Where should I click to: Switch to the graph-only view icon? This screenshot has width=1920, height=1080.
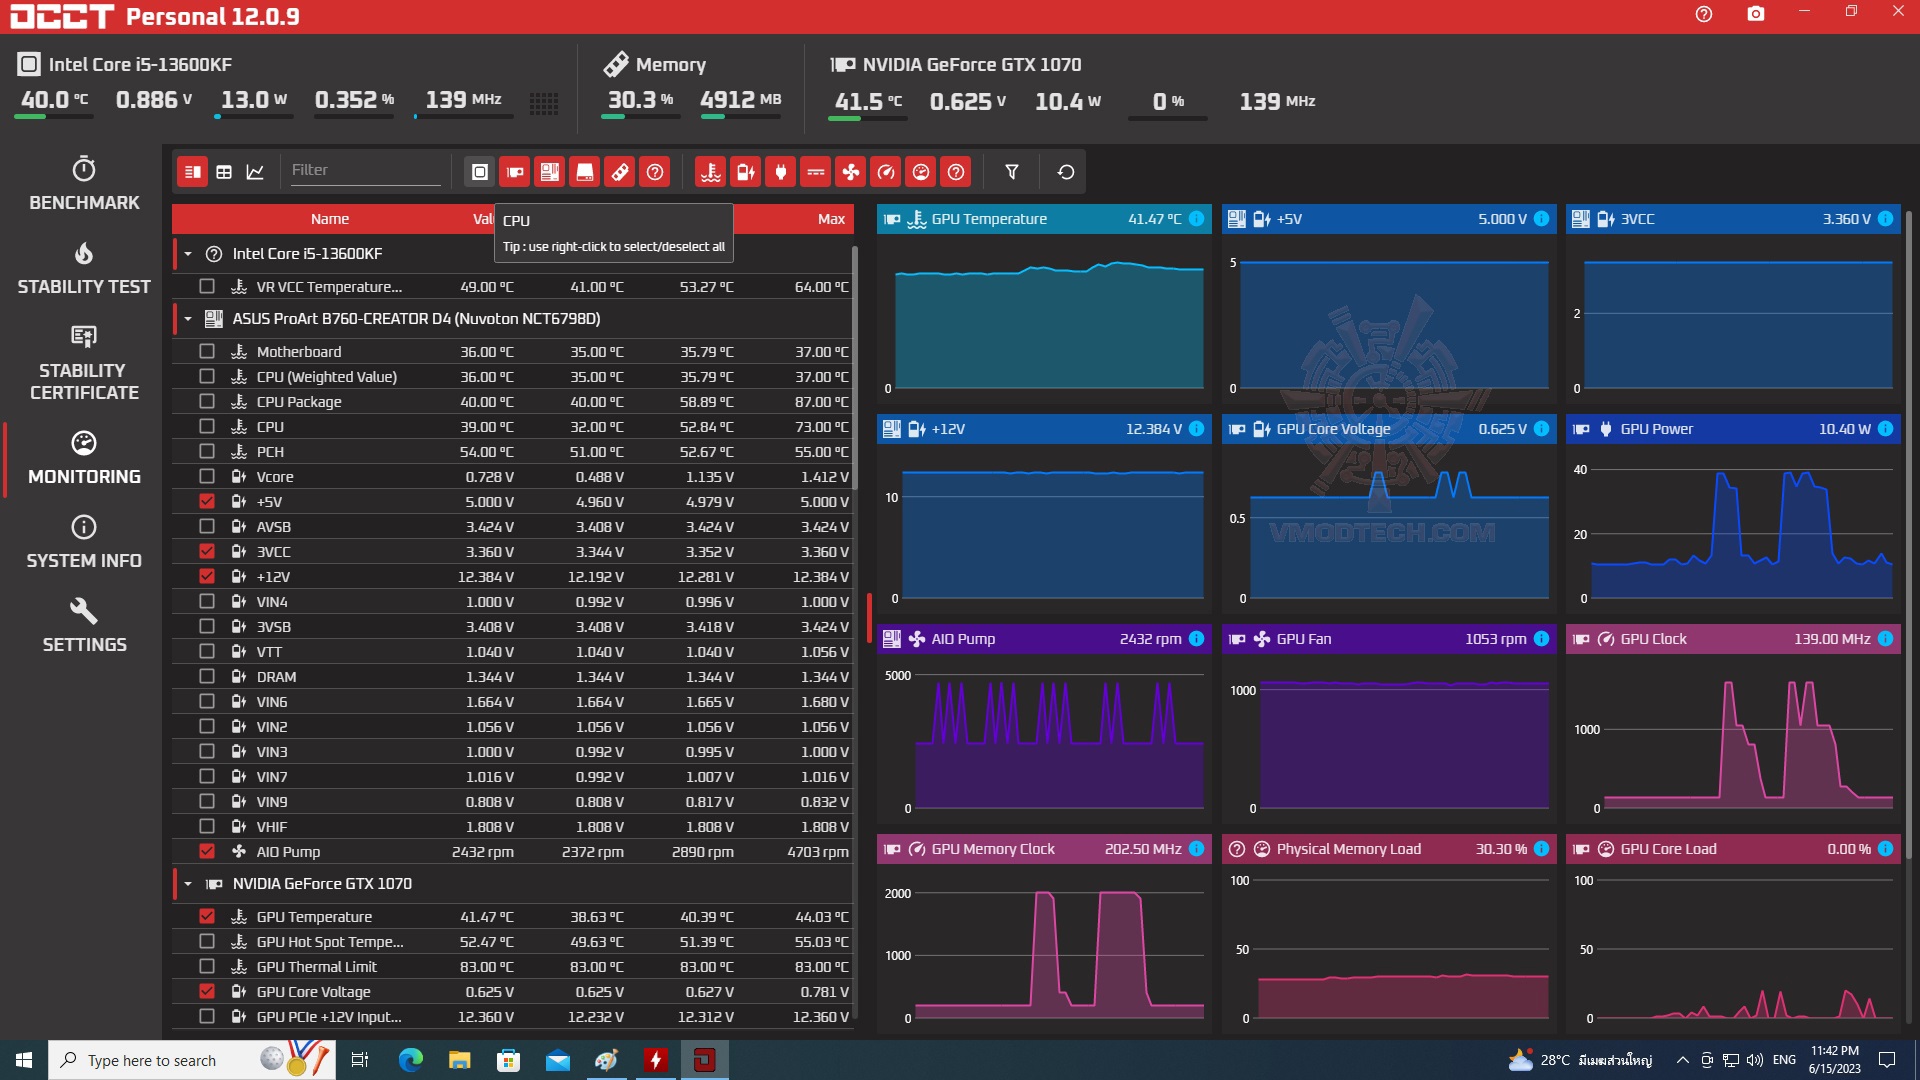tap(255, 172)
